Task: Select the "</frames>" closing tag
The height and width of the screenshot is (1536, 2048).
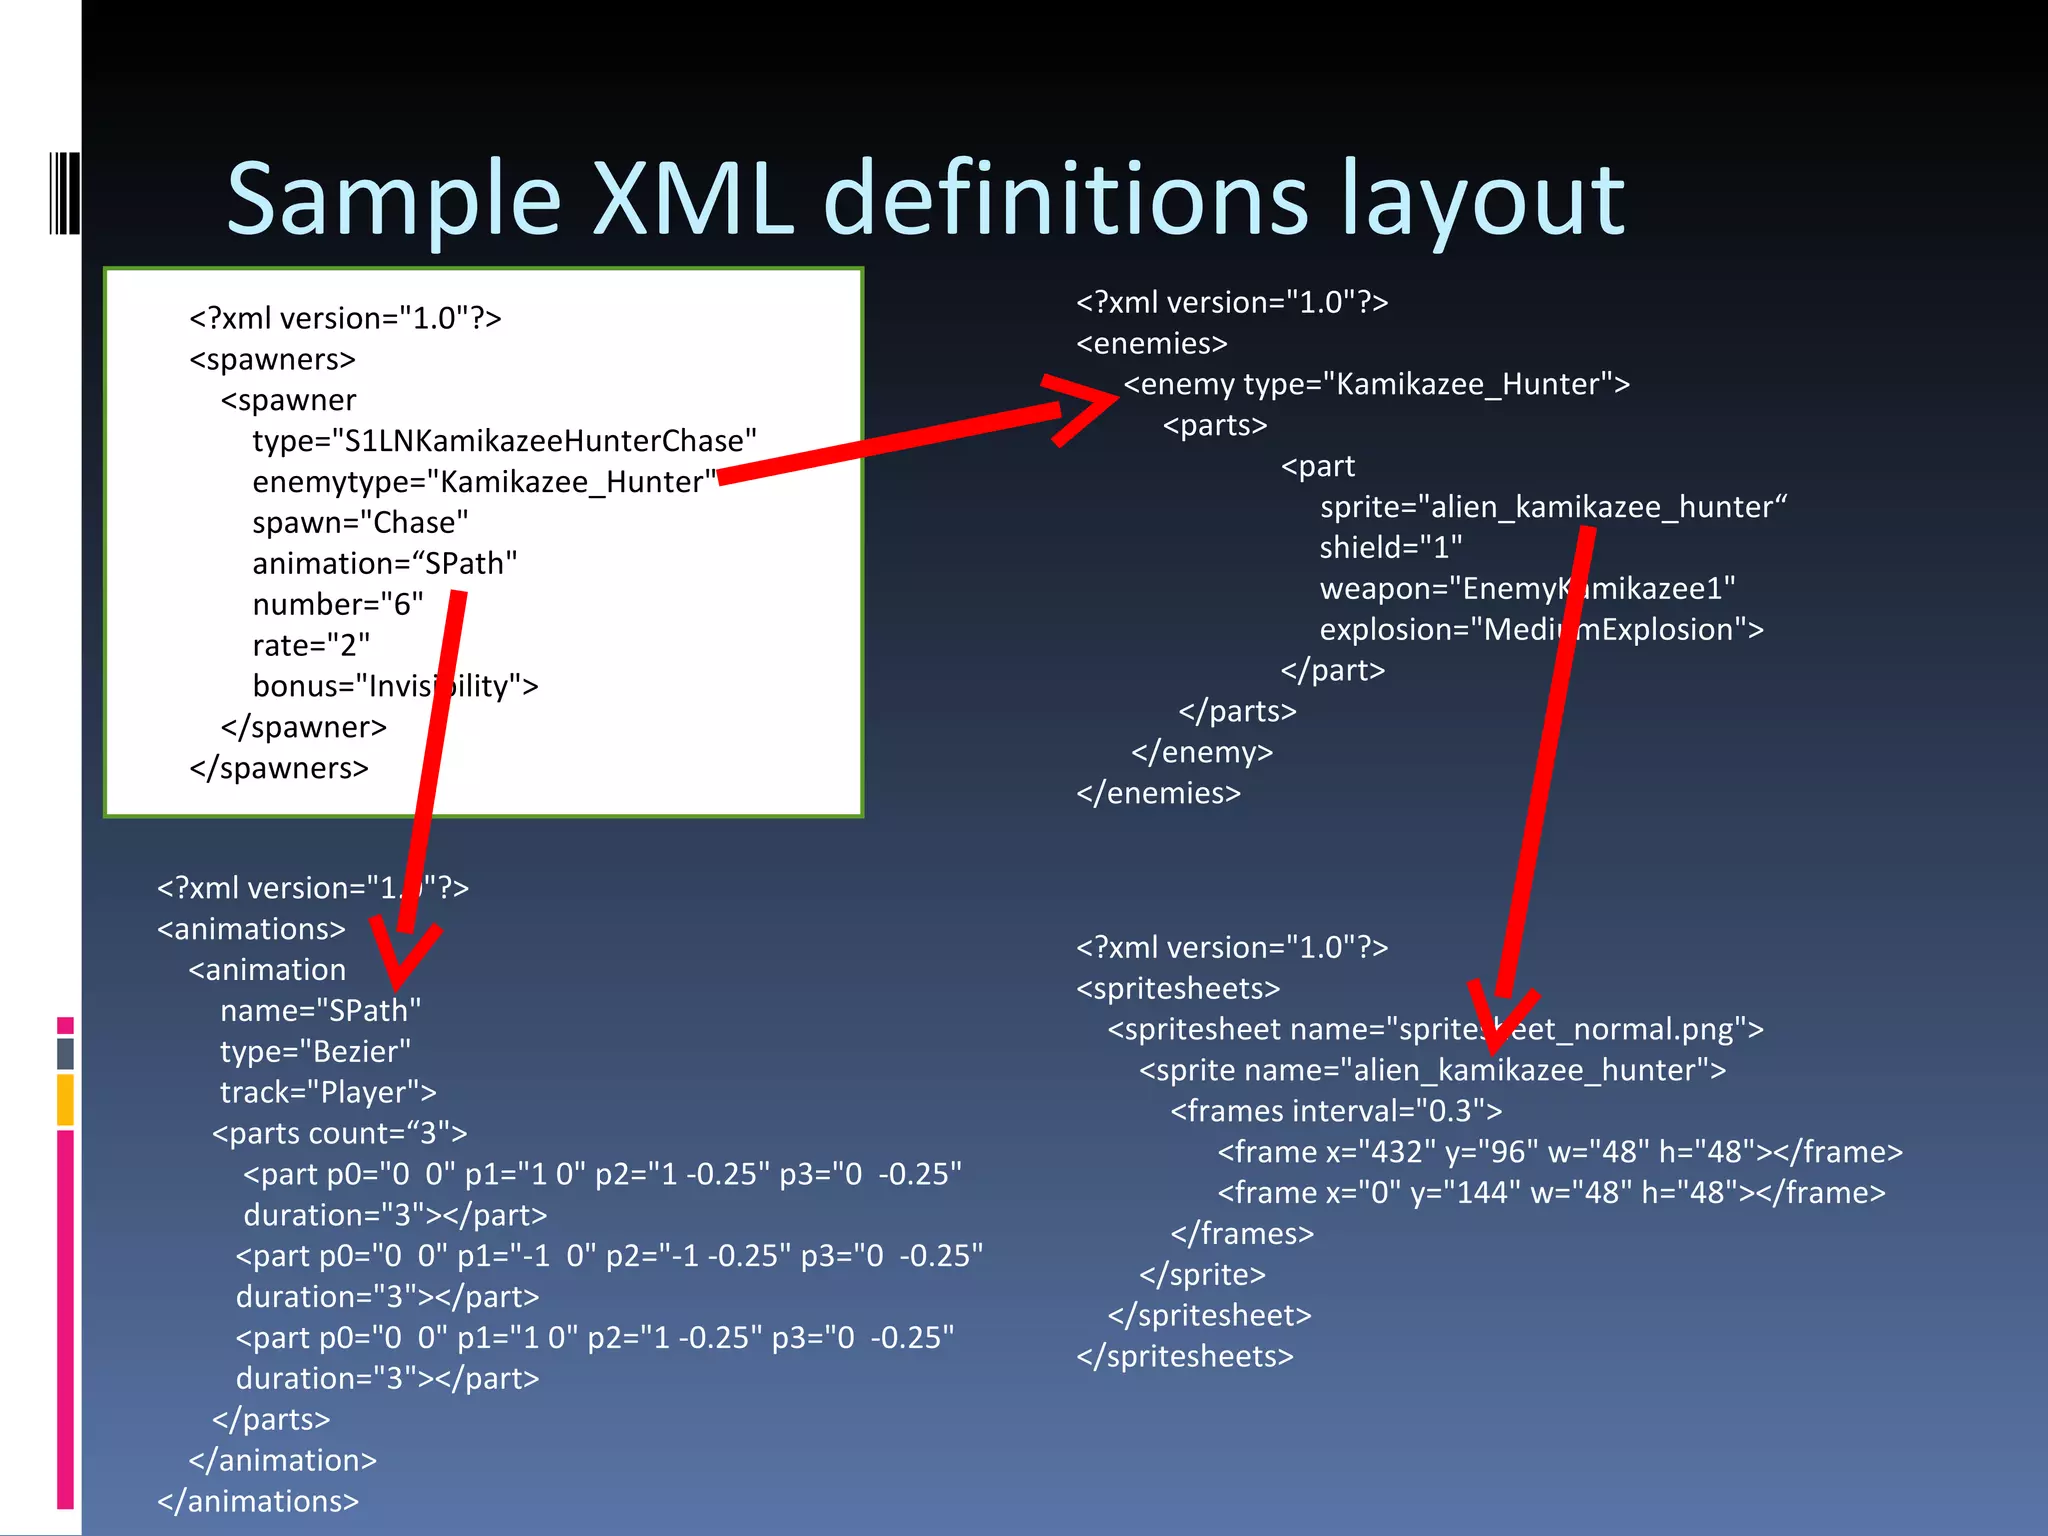Action: (1242, 1234)
